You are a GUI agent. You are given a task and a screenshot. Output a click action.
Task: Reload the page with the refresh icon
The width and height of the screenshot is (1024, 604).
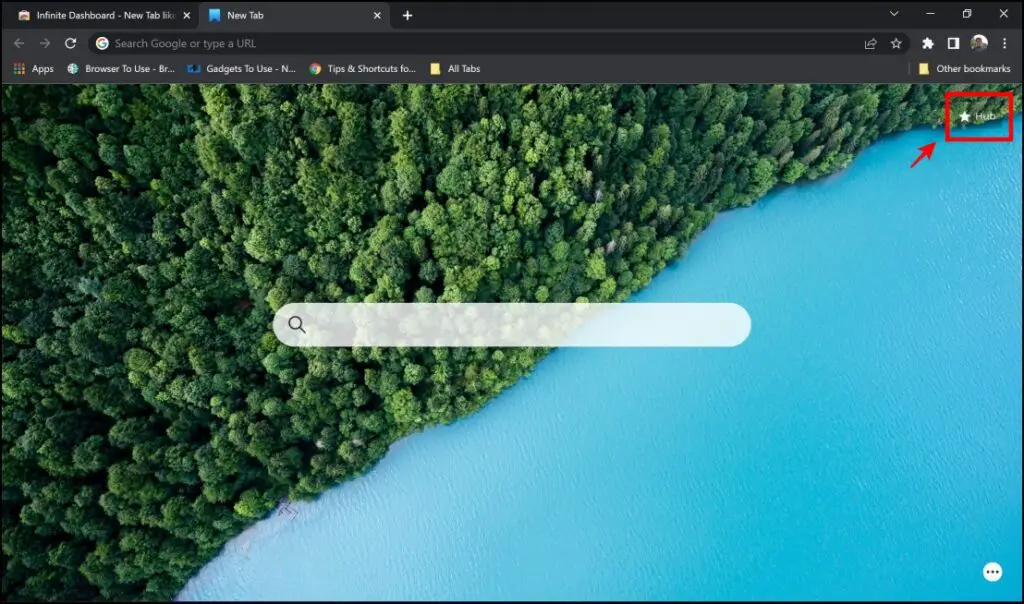tap(69, 43)
